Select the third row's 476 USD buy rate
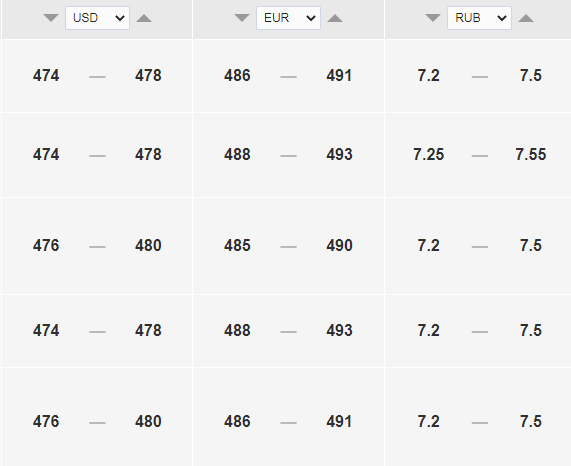Viewport: 571px width, 466px height. click(x=46, y=245)
